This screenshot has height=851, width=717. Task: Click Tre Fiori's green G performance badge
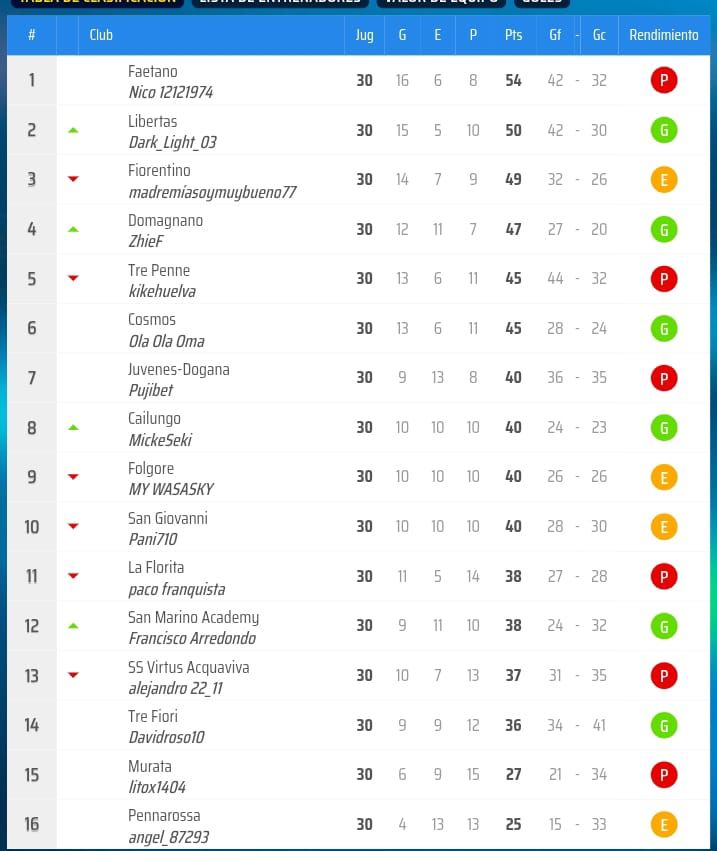coord(663,725)
